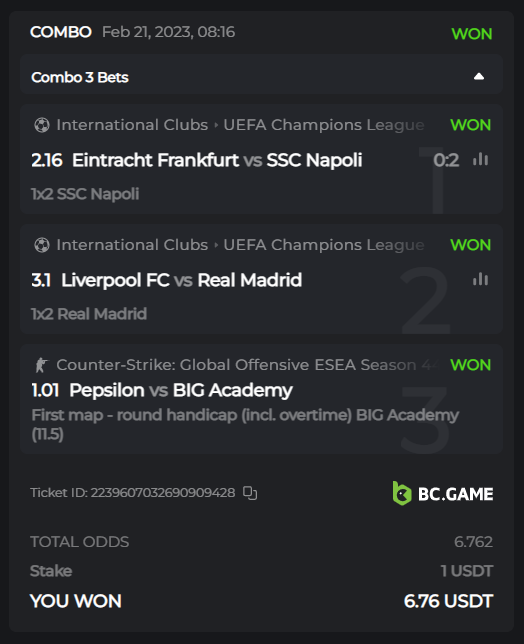Click International Clubs in second bet

pyautogui.click(x=132, y=245)
